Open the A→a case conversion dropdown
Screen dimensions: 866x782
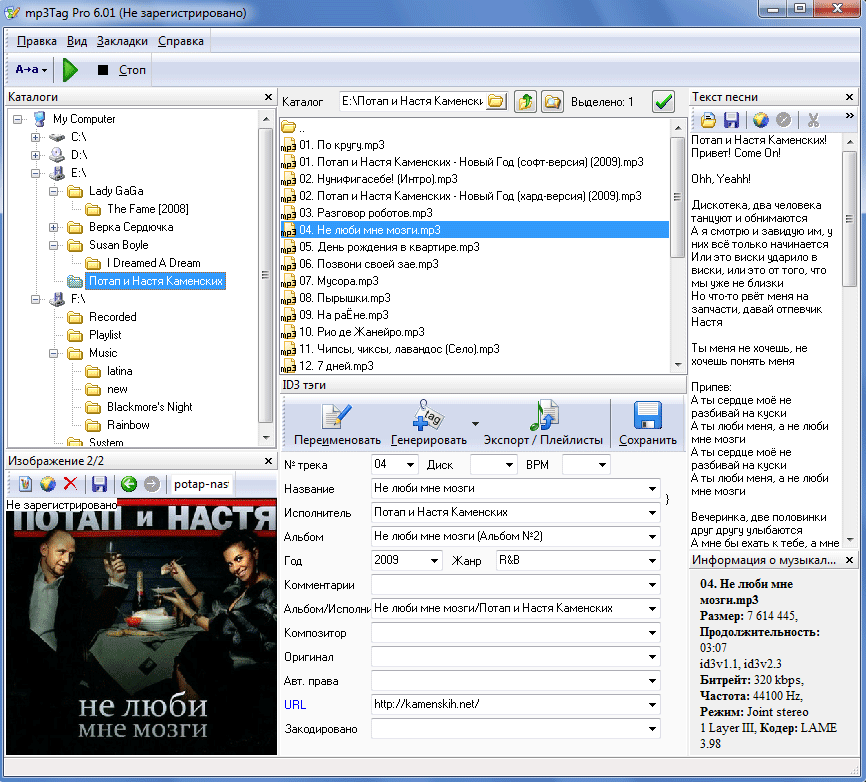[31, 70]
